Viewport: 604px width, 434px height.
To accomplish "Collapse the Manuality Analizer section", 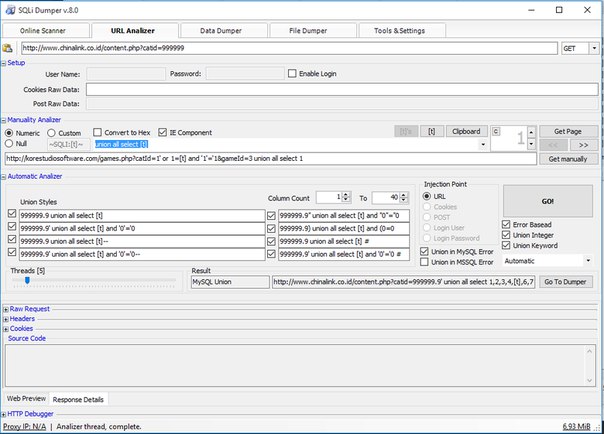I will (x=3, y=120).
